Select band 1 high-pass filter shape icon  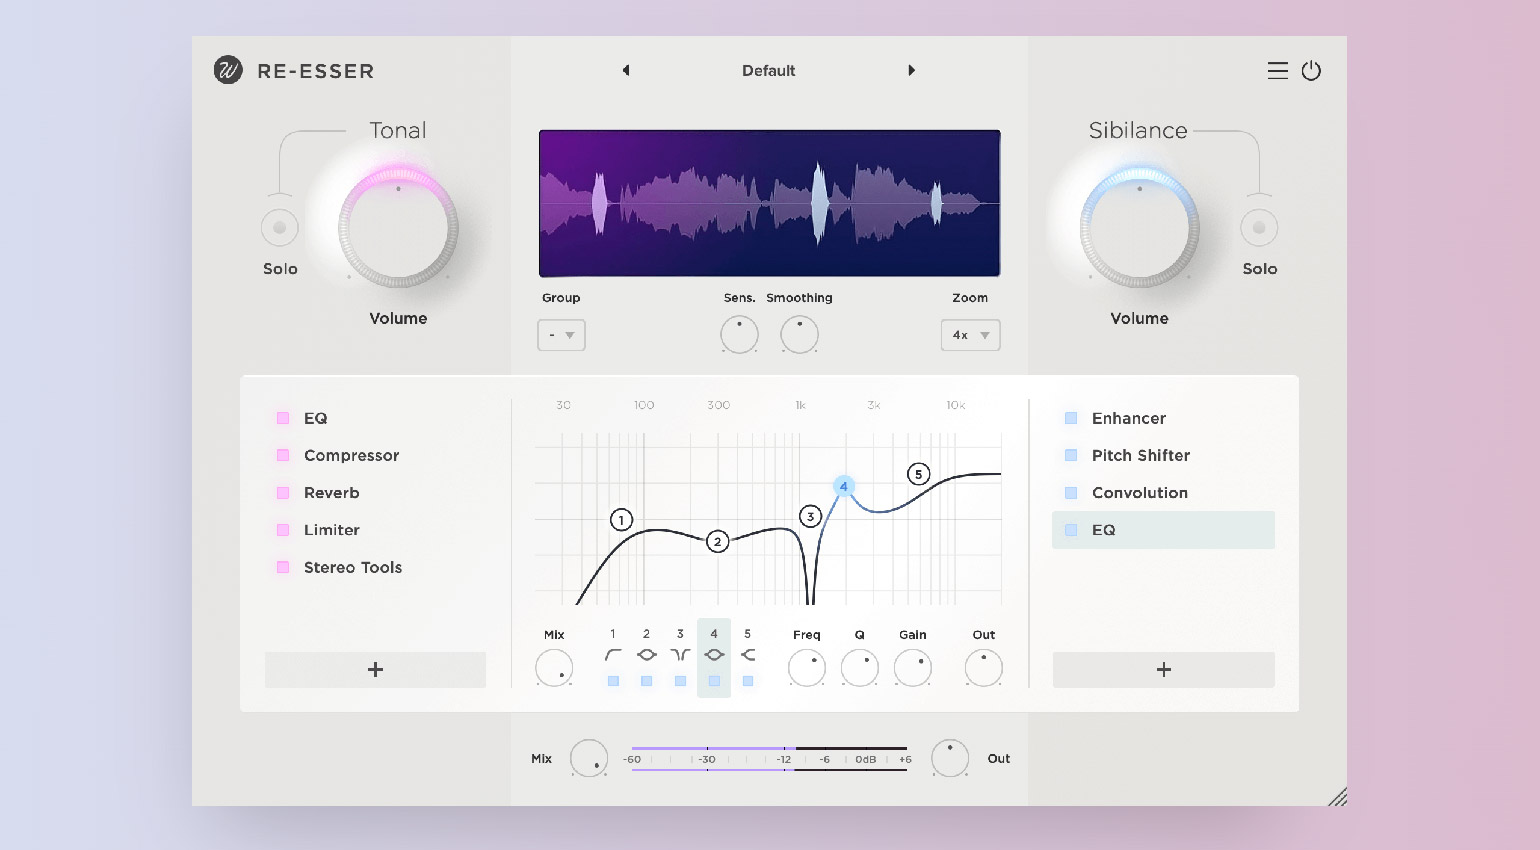click(613, 655)
